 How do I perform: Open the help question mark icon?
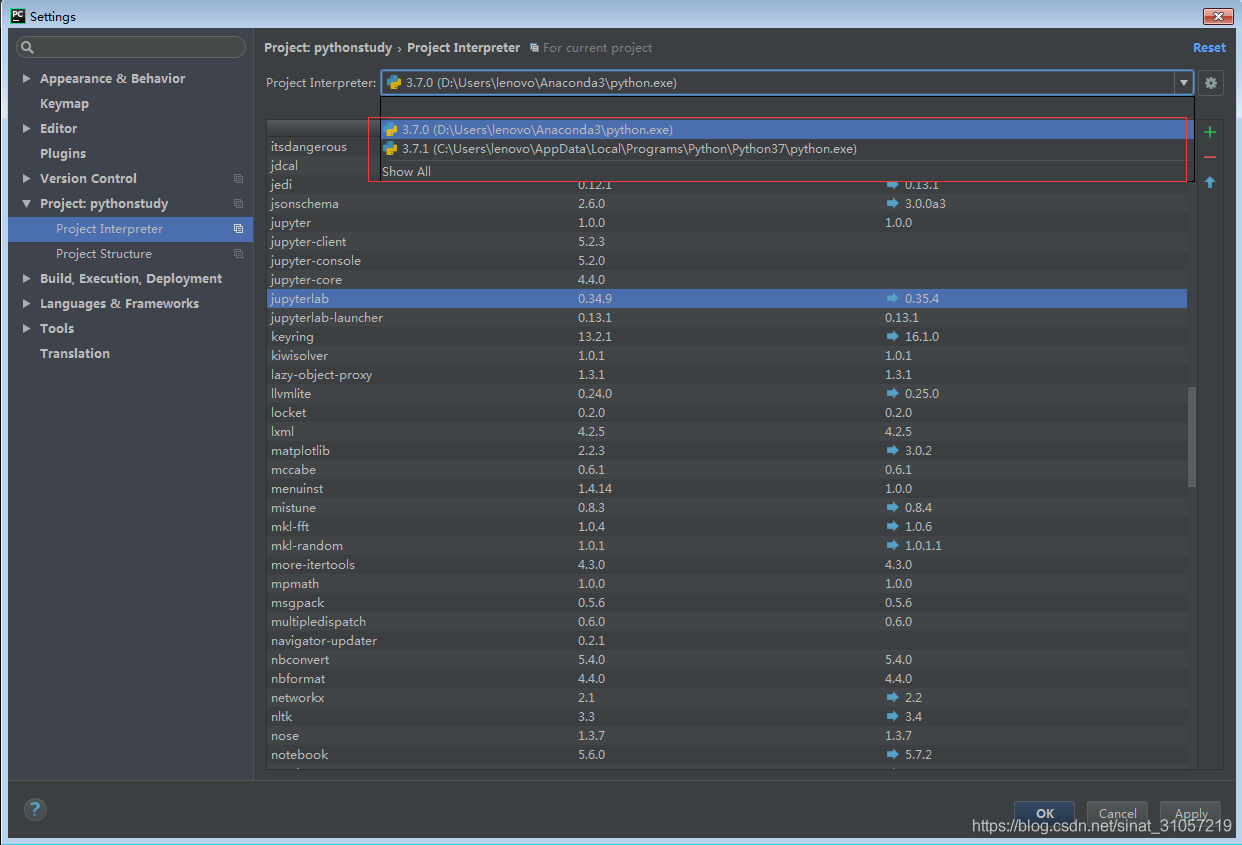click(35, 810)
